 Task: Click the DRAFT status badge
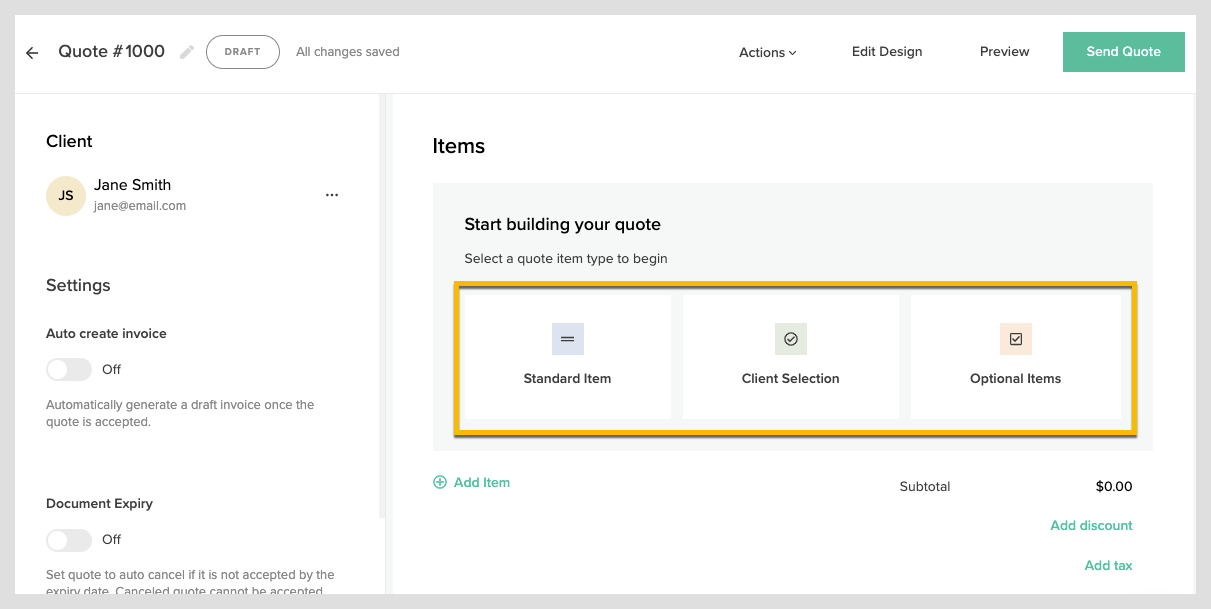click(x=243, y=52)
